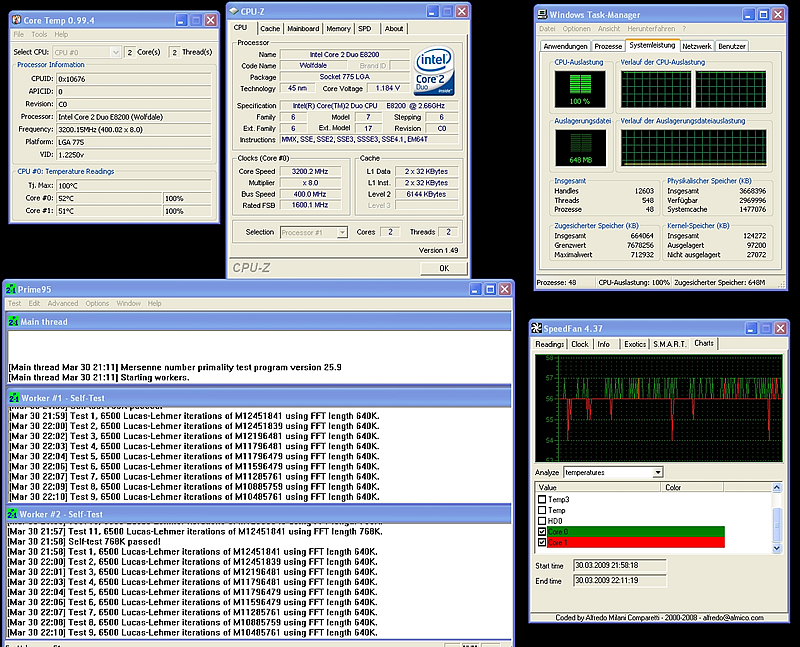This screenshot has height=647, width=800.
Task: Enable the HD0 chart checkbox
Action: click(542, 520)
